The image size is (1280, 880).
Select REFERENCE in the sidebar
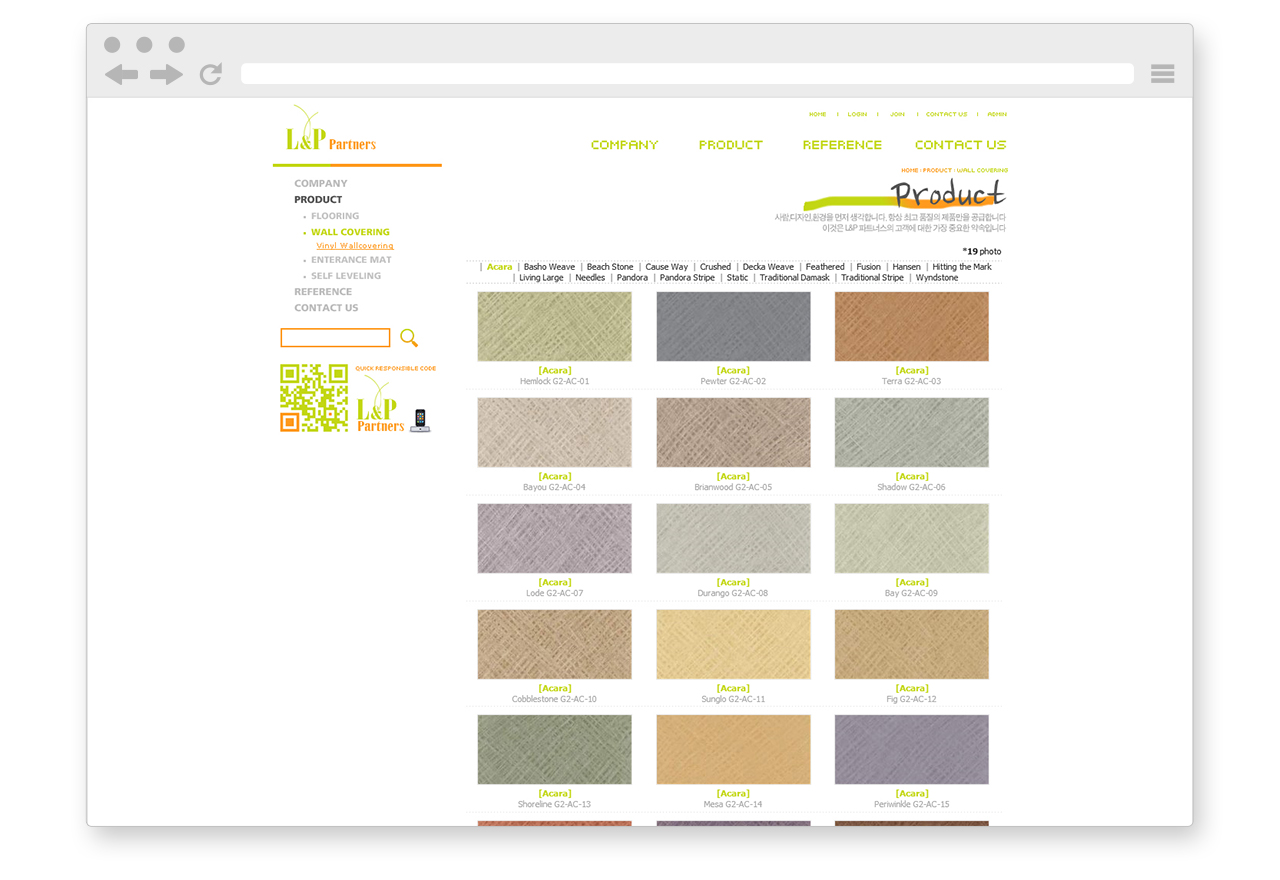(x=323, y=292)
